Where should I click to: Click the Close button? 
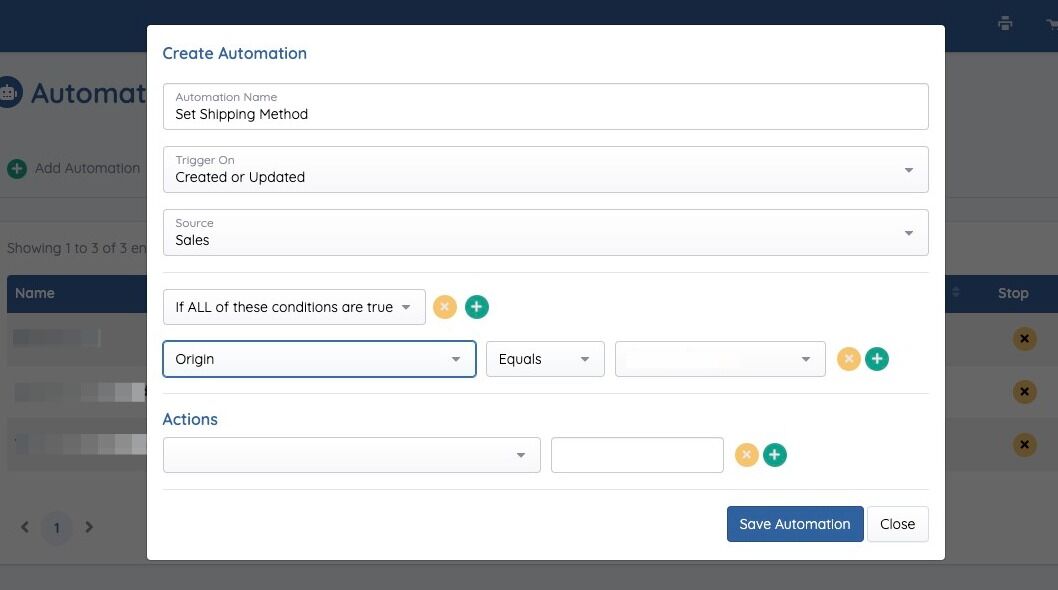click(897, 524)
